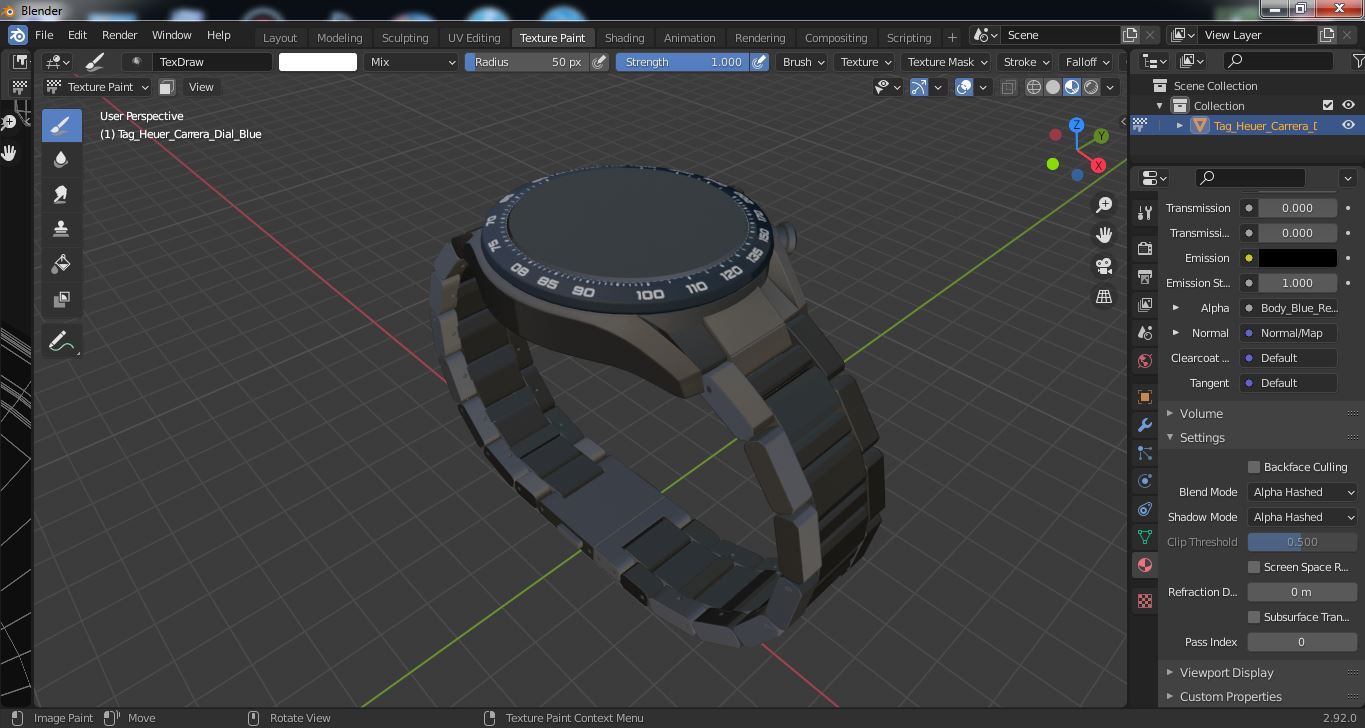Screen dimensions: 1365x728
Task: Select the Mask tool
Action: coord(61,300)
